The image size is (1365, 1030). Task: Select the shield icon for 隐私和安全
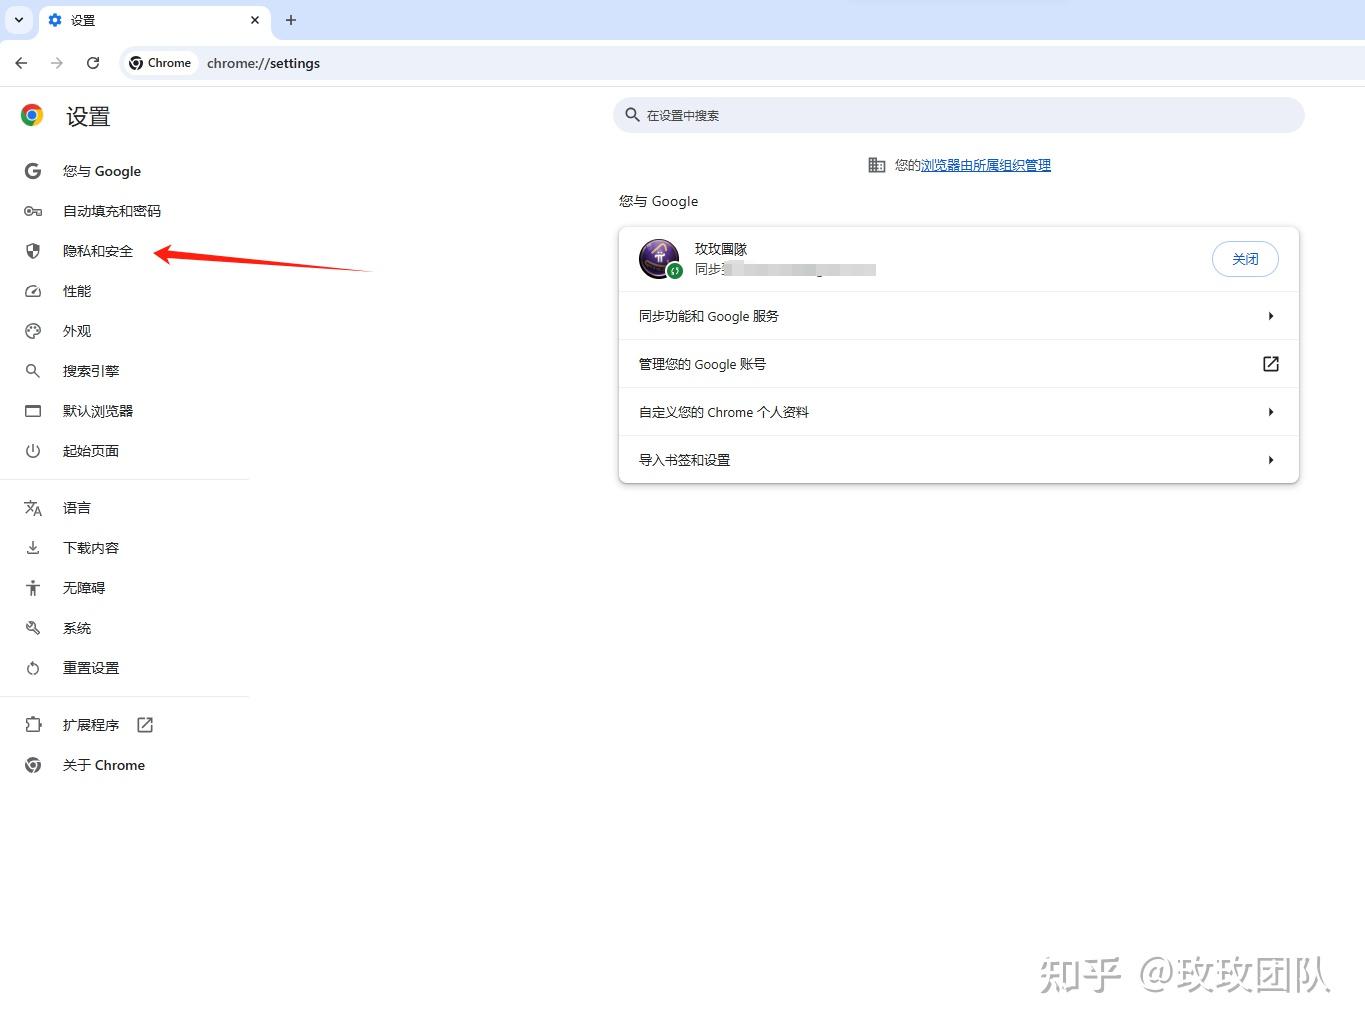(33, 251)
